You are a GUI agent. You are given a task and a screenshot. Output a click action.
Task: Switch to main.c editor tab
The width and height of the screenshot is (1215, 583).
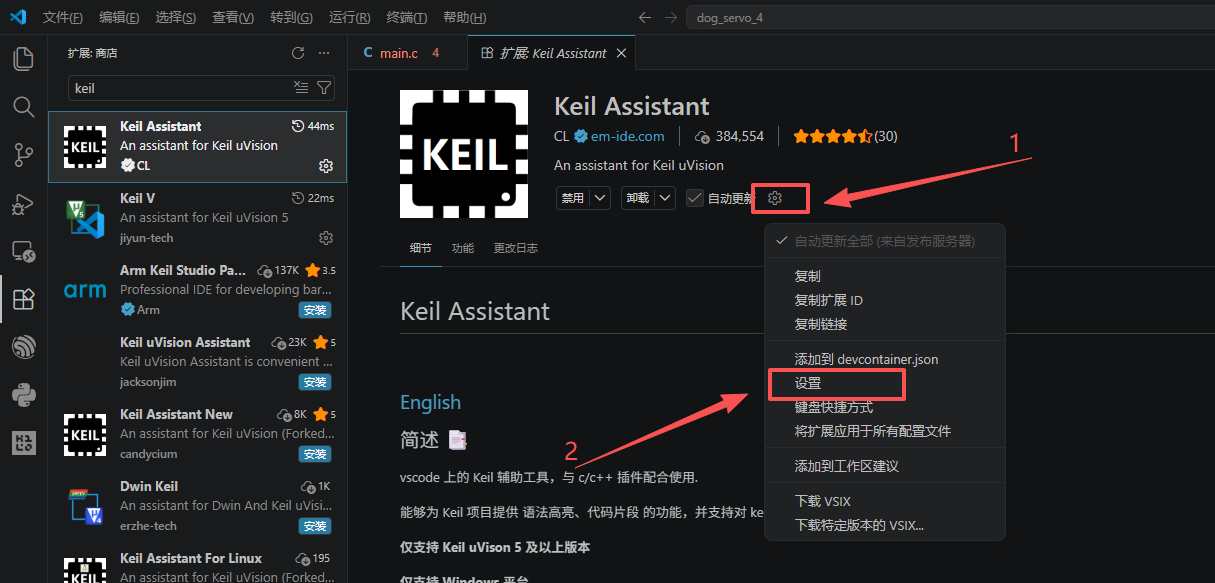408,53
